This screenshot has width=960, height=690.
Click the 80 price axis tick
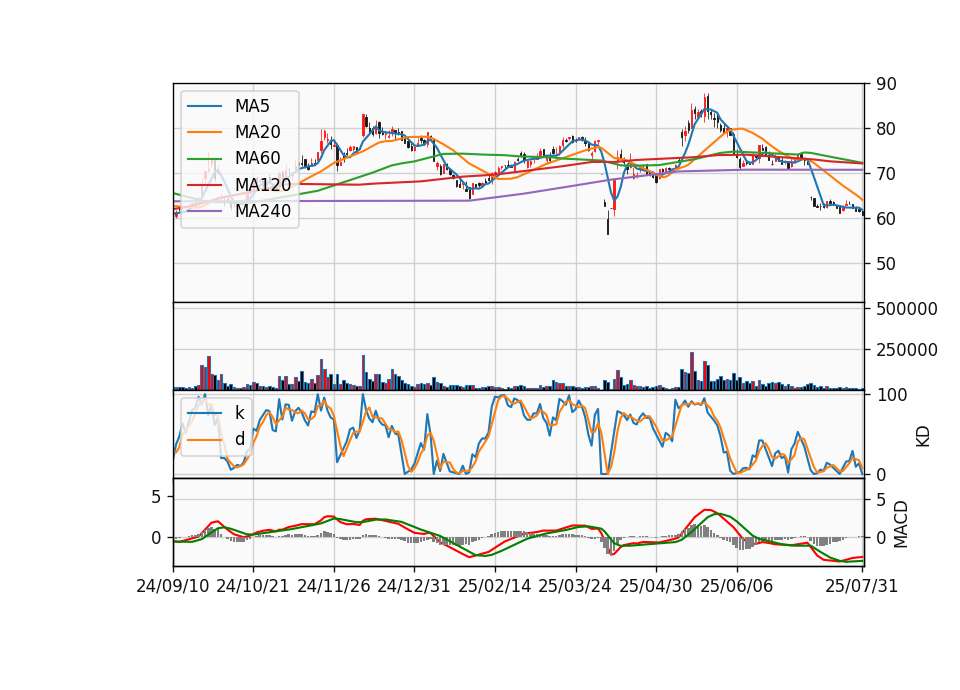[x=886, y=129]
